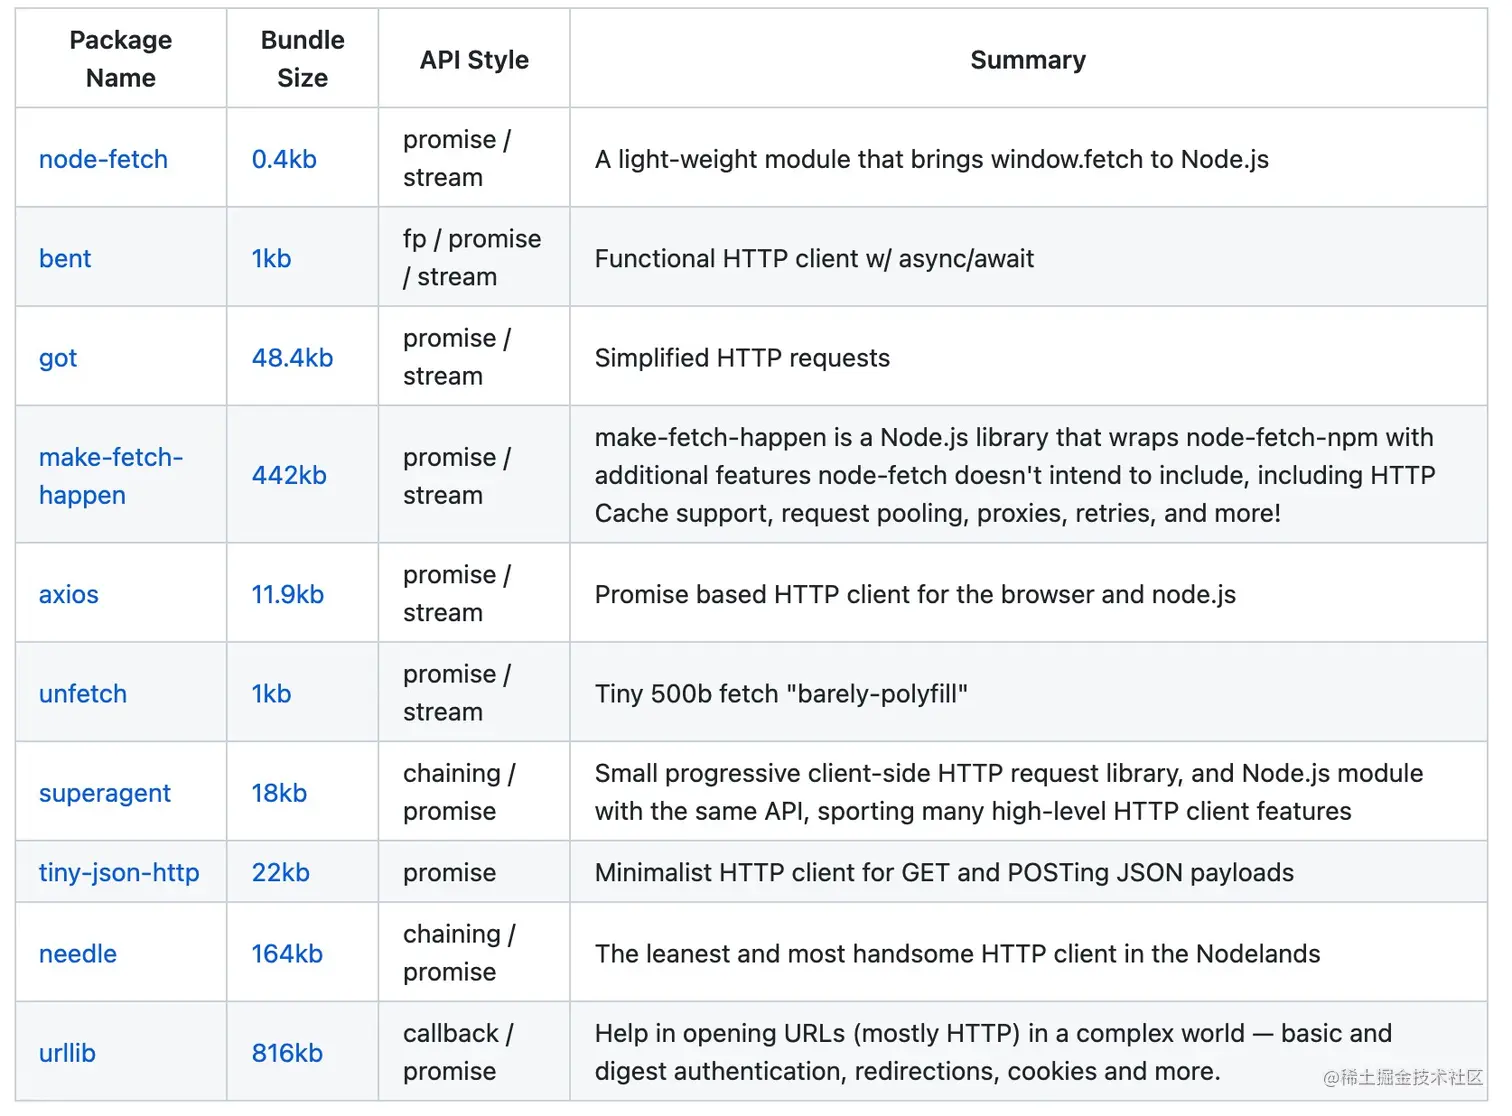Click the 442kb bundle size link
The image size is (1512, 1116).
(x=289, y=475)
